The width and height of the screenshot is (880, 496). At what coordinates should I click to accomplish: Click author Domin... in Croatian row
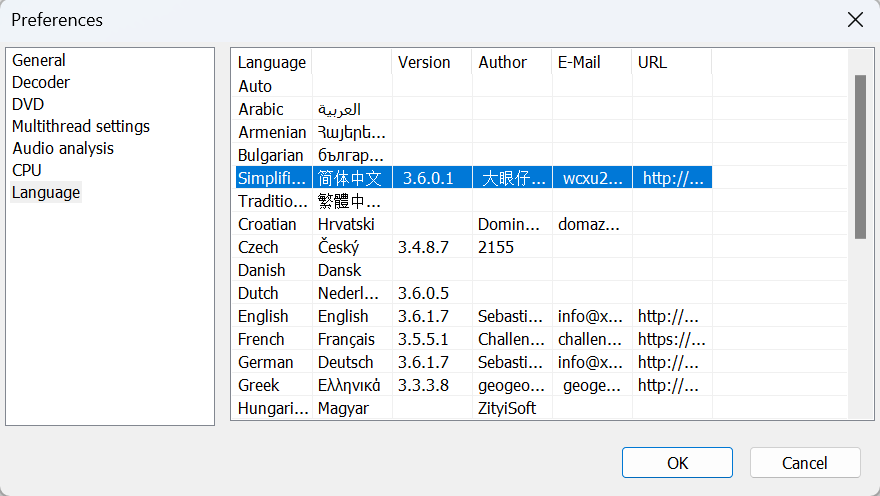click(508, 224)
